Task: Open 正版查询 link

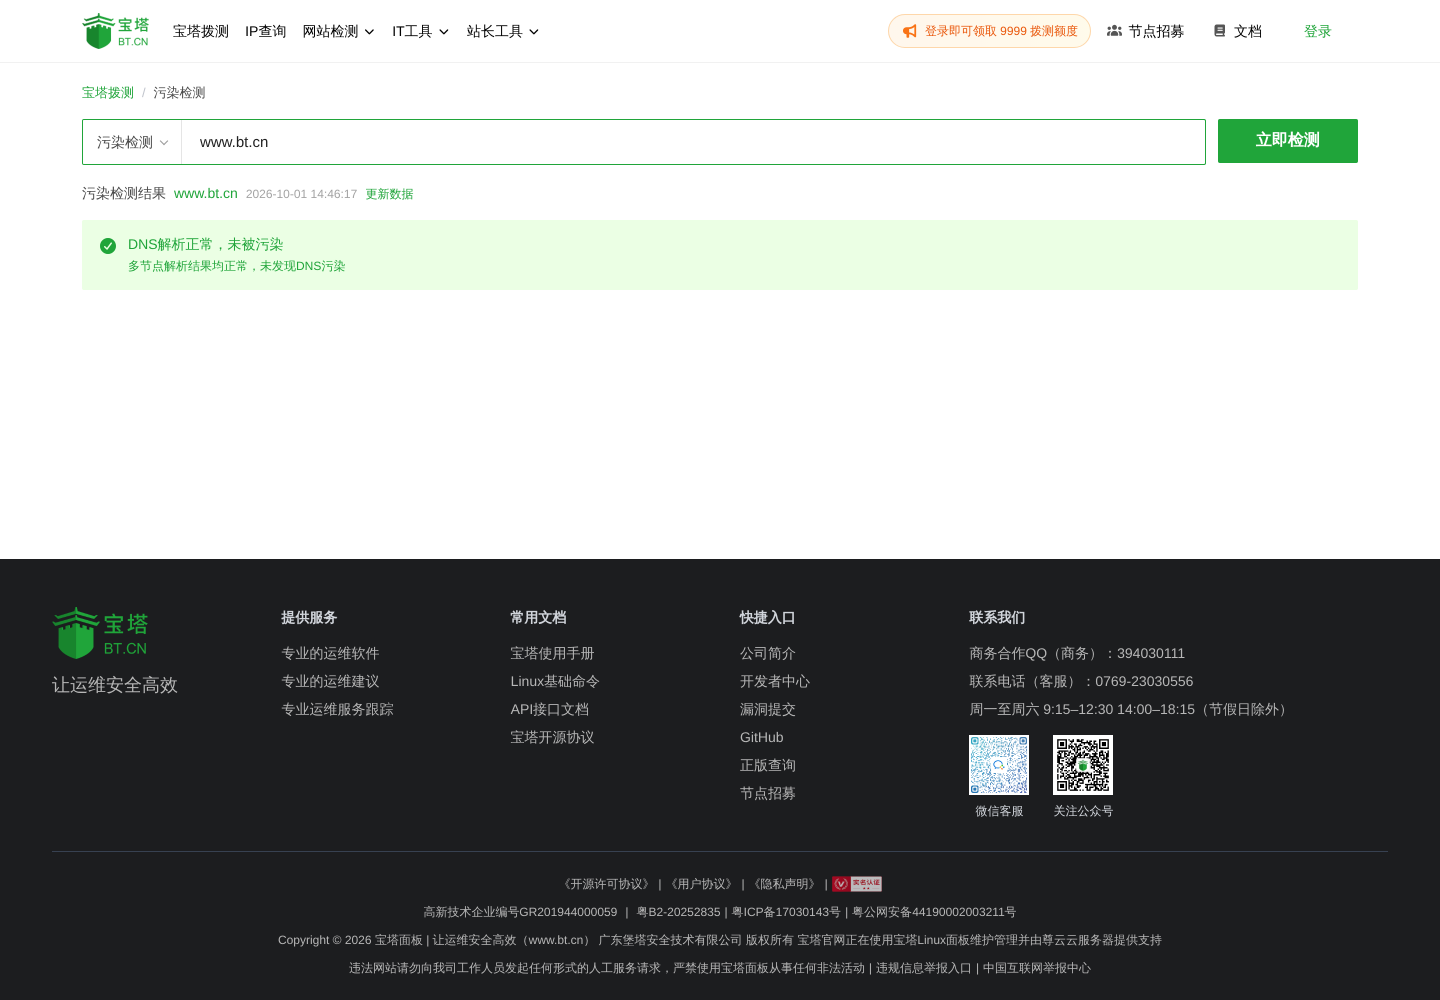Action: coord(768,765)
